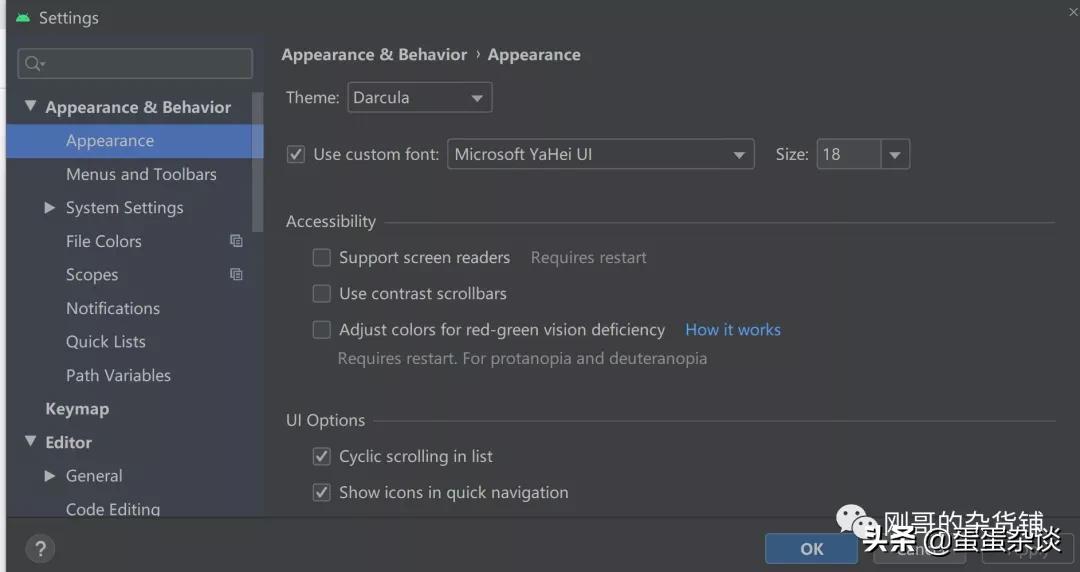This screenshot has width=1080, height=572.
Task: Open the Microsoft YaHei UI font dropdown
Action: point(739,155)
